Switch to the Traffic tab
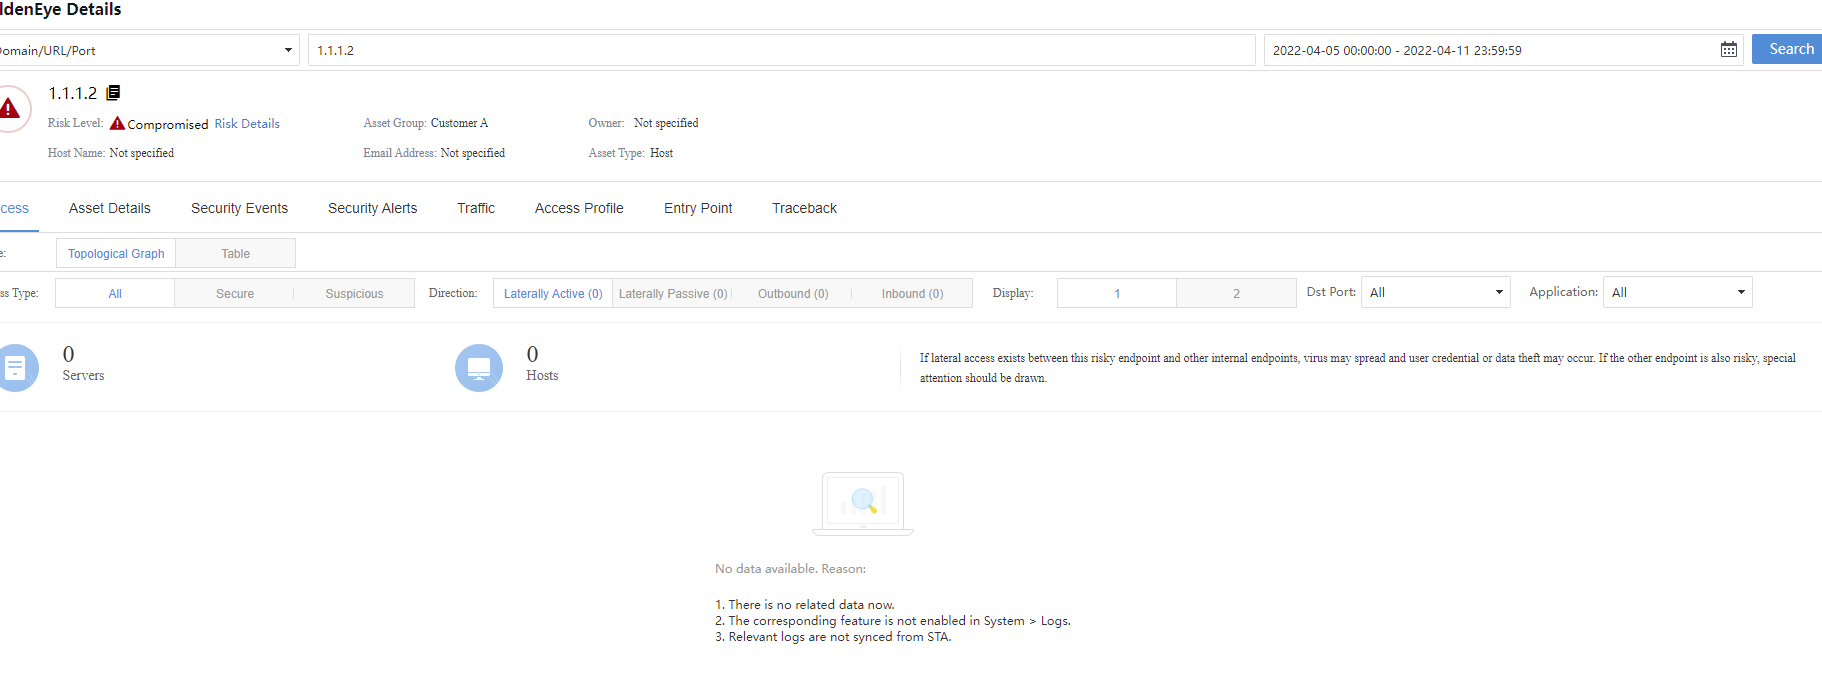This screenshot has height=689, width=1822. [476, 208]
